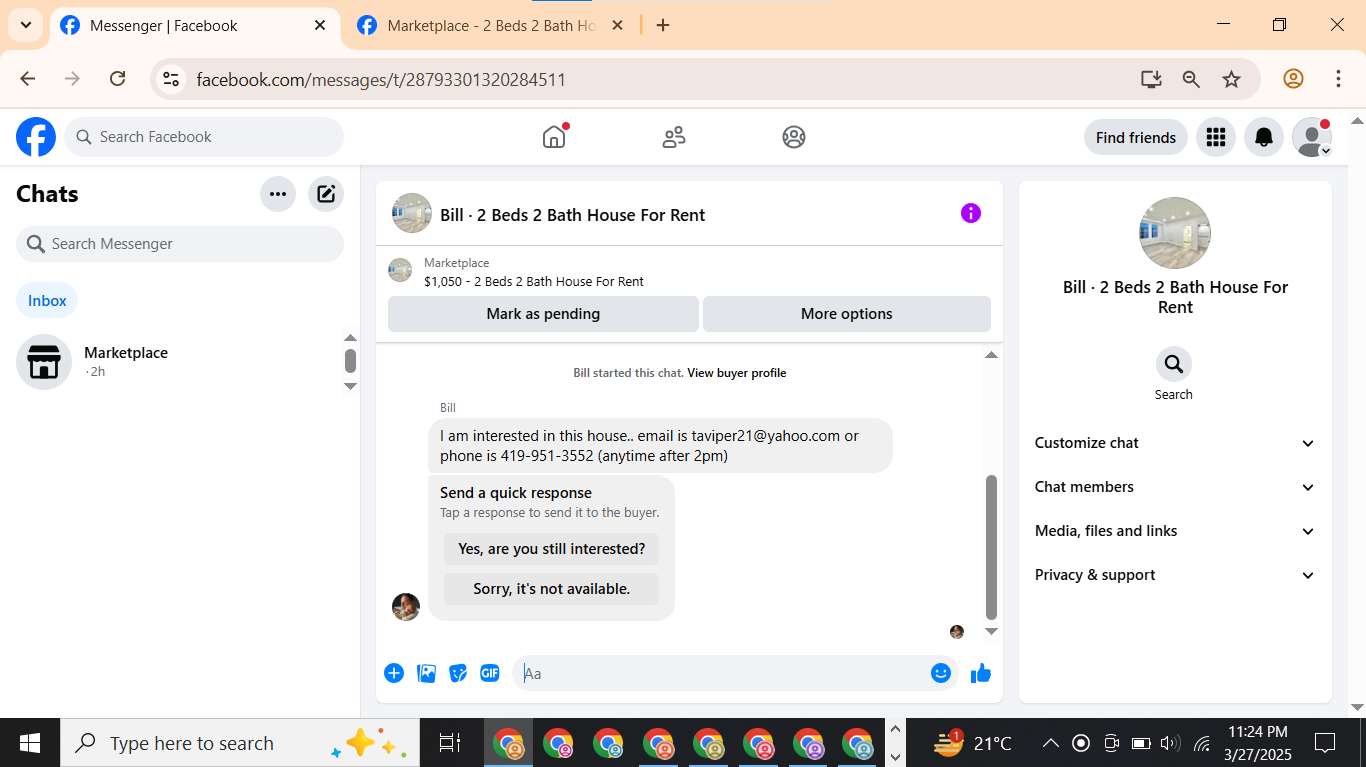Switch to Messenger | Facebook tab

(x=192, y=26)
